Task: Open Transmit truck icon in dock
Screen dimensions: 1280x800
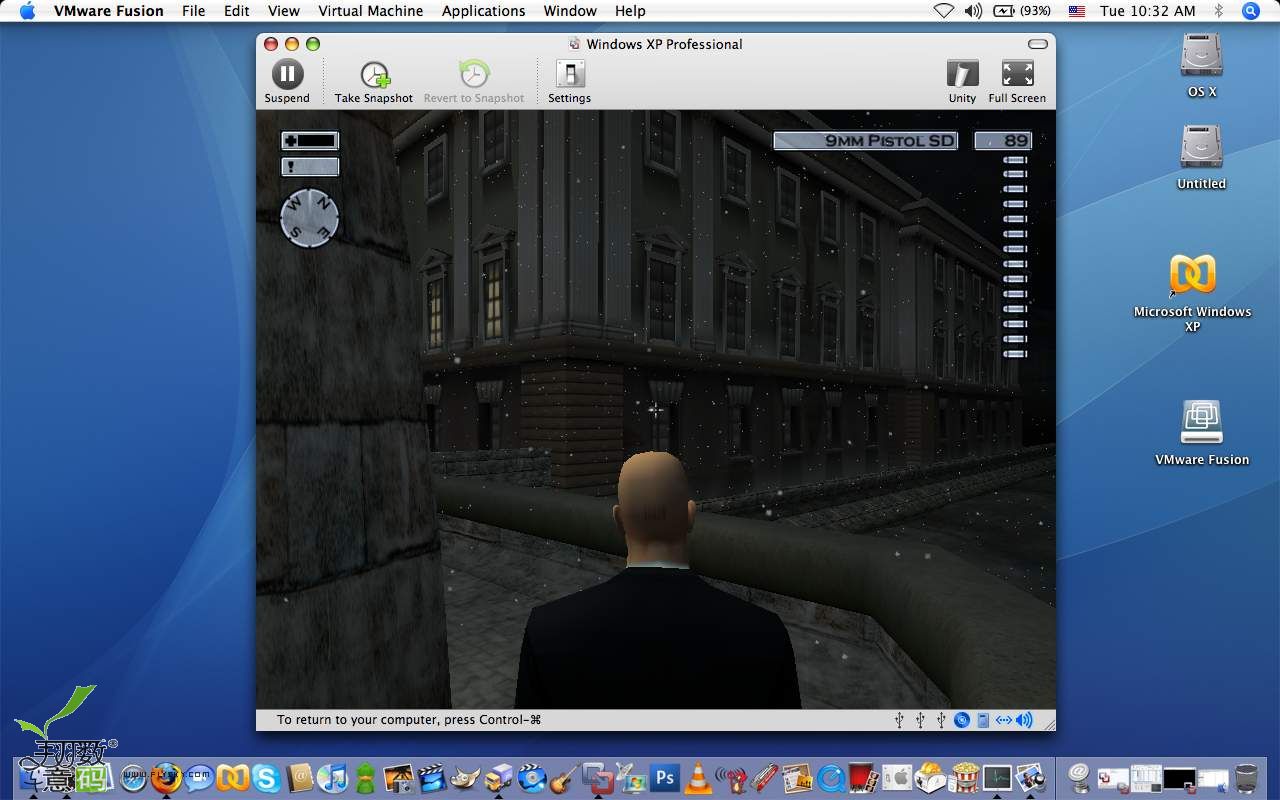Action: [x=498, y=776]
